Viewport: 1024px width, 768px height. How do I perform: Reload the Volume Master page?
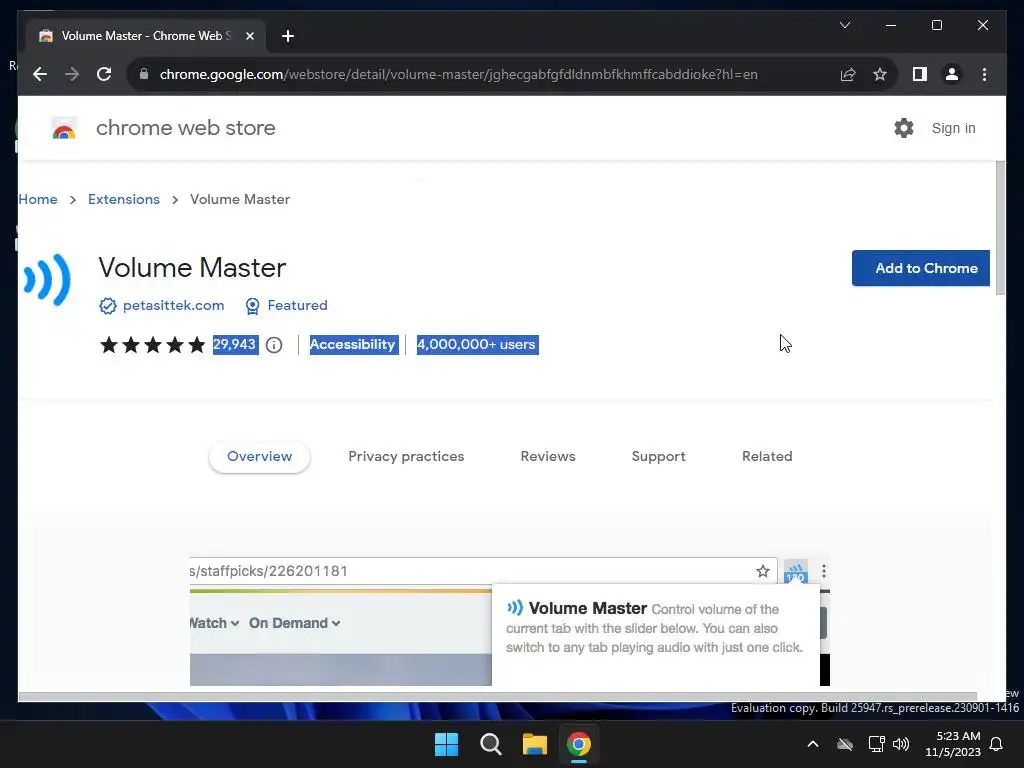coord(104,74)
